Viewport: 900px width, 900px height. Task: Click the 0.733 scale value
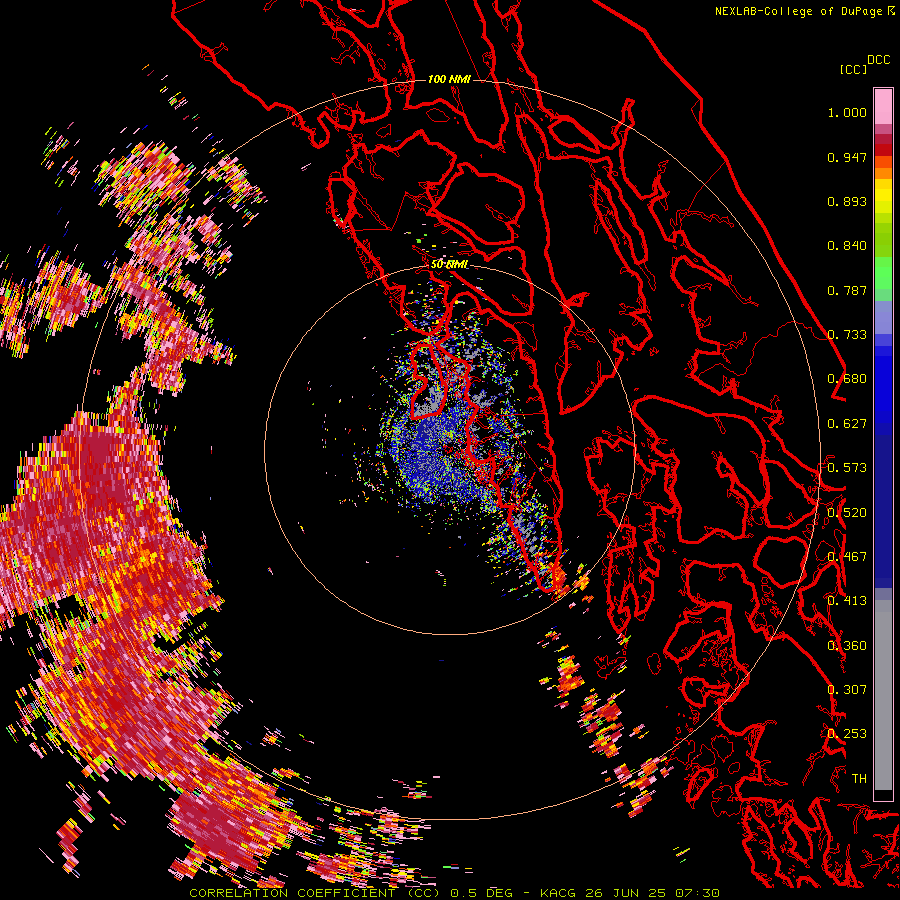tap(847, 335)
